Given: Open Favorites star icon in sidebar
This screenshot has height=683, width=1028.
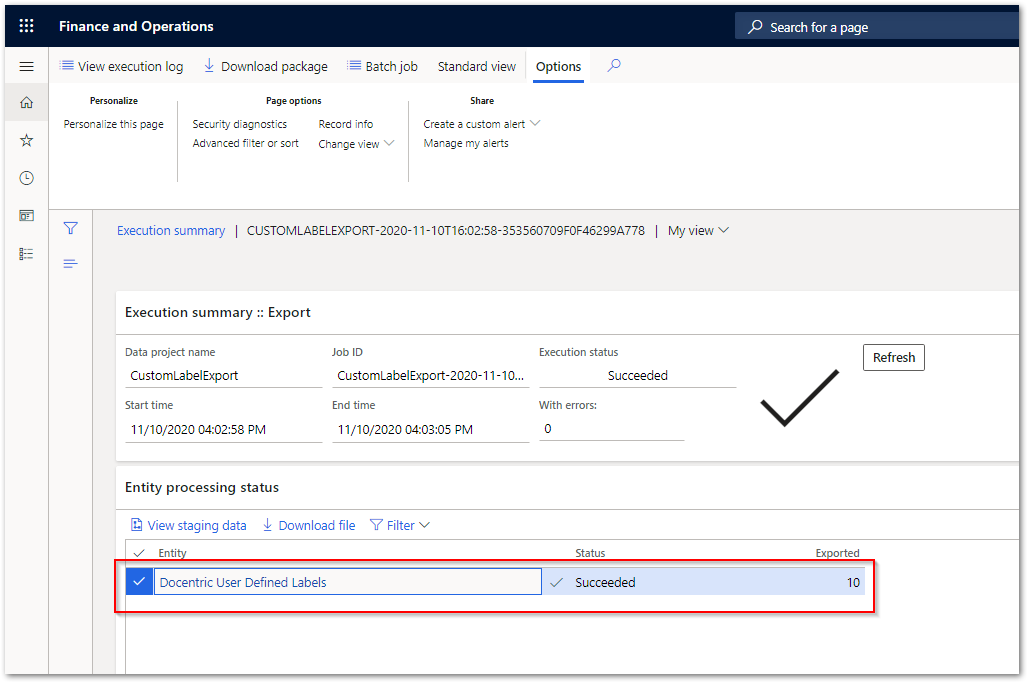Looking at the screenshot, I should 26,140.
